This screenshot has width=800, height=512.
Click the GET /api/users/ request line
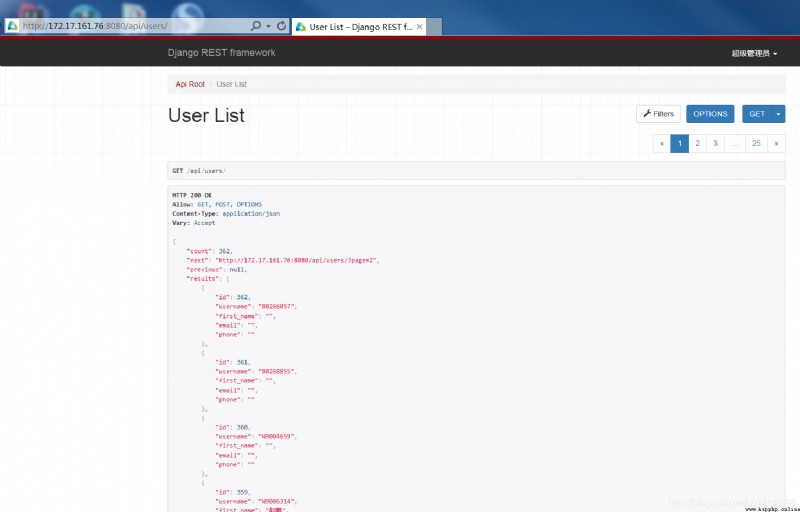point(199,171)
